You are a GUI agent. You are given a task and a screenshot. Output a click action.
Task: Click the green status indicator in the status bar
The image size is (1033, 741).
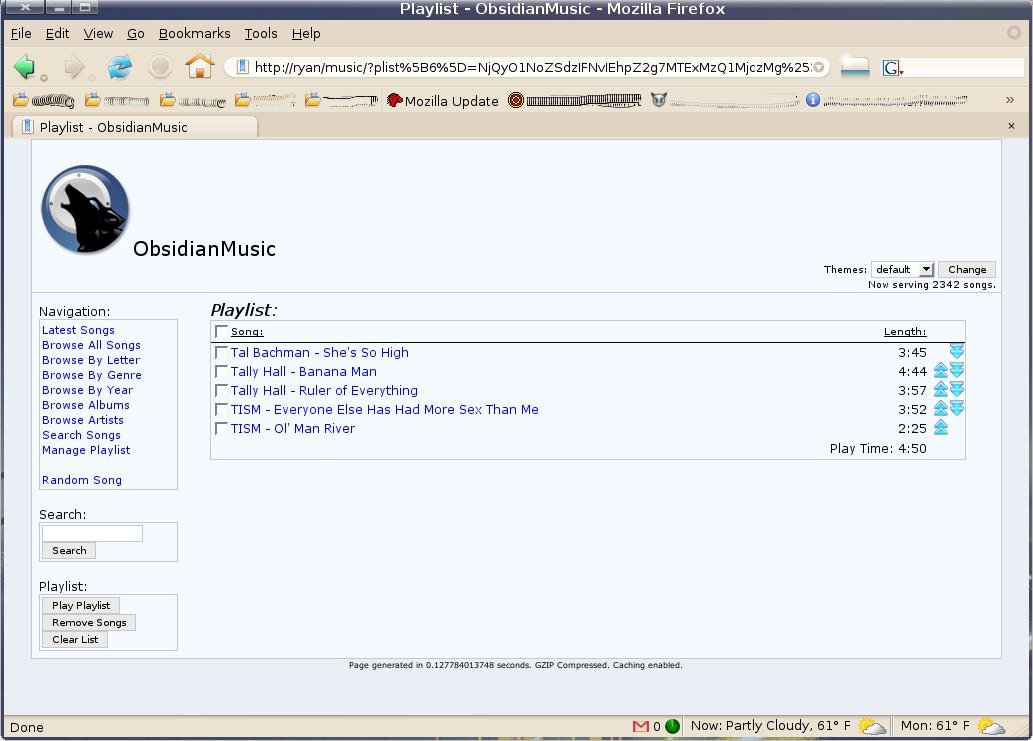click(672, 726)
